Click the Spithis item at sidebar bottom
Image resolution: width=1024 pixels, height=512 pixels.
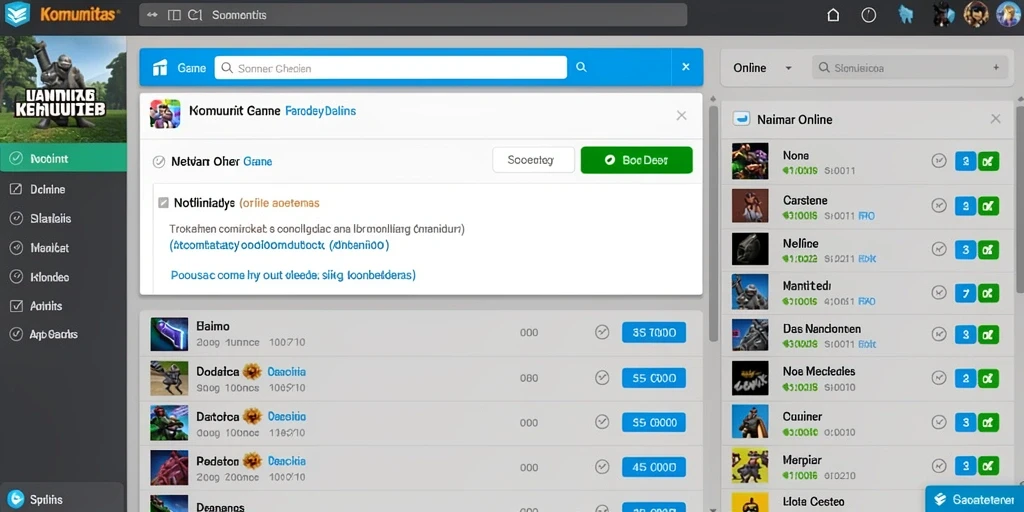click(x=62, y=500)
